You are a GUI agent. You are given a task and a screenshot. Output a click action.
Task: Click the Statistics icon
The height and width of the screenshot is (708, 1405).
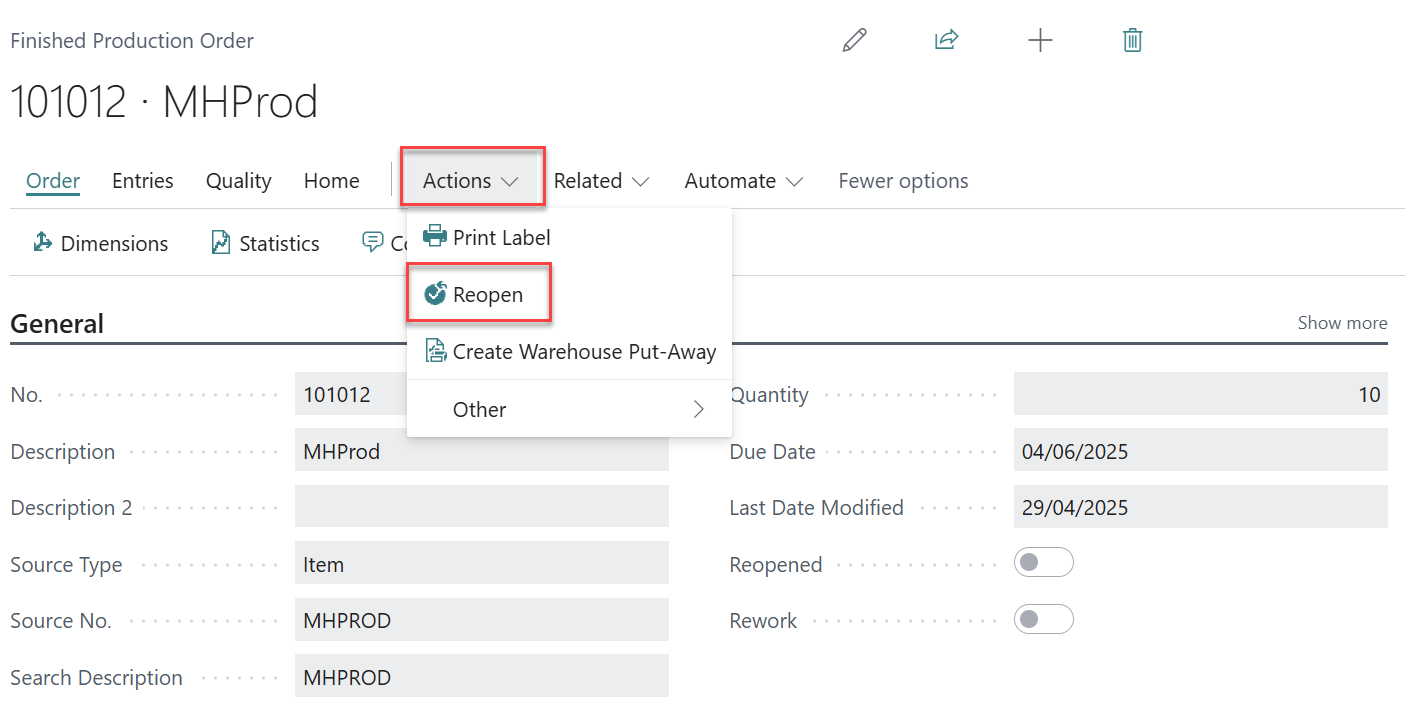tap(221, 243)
